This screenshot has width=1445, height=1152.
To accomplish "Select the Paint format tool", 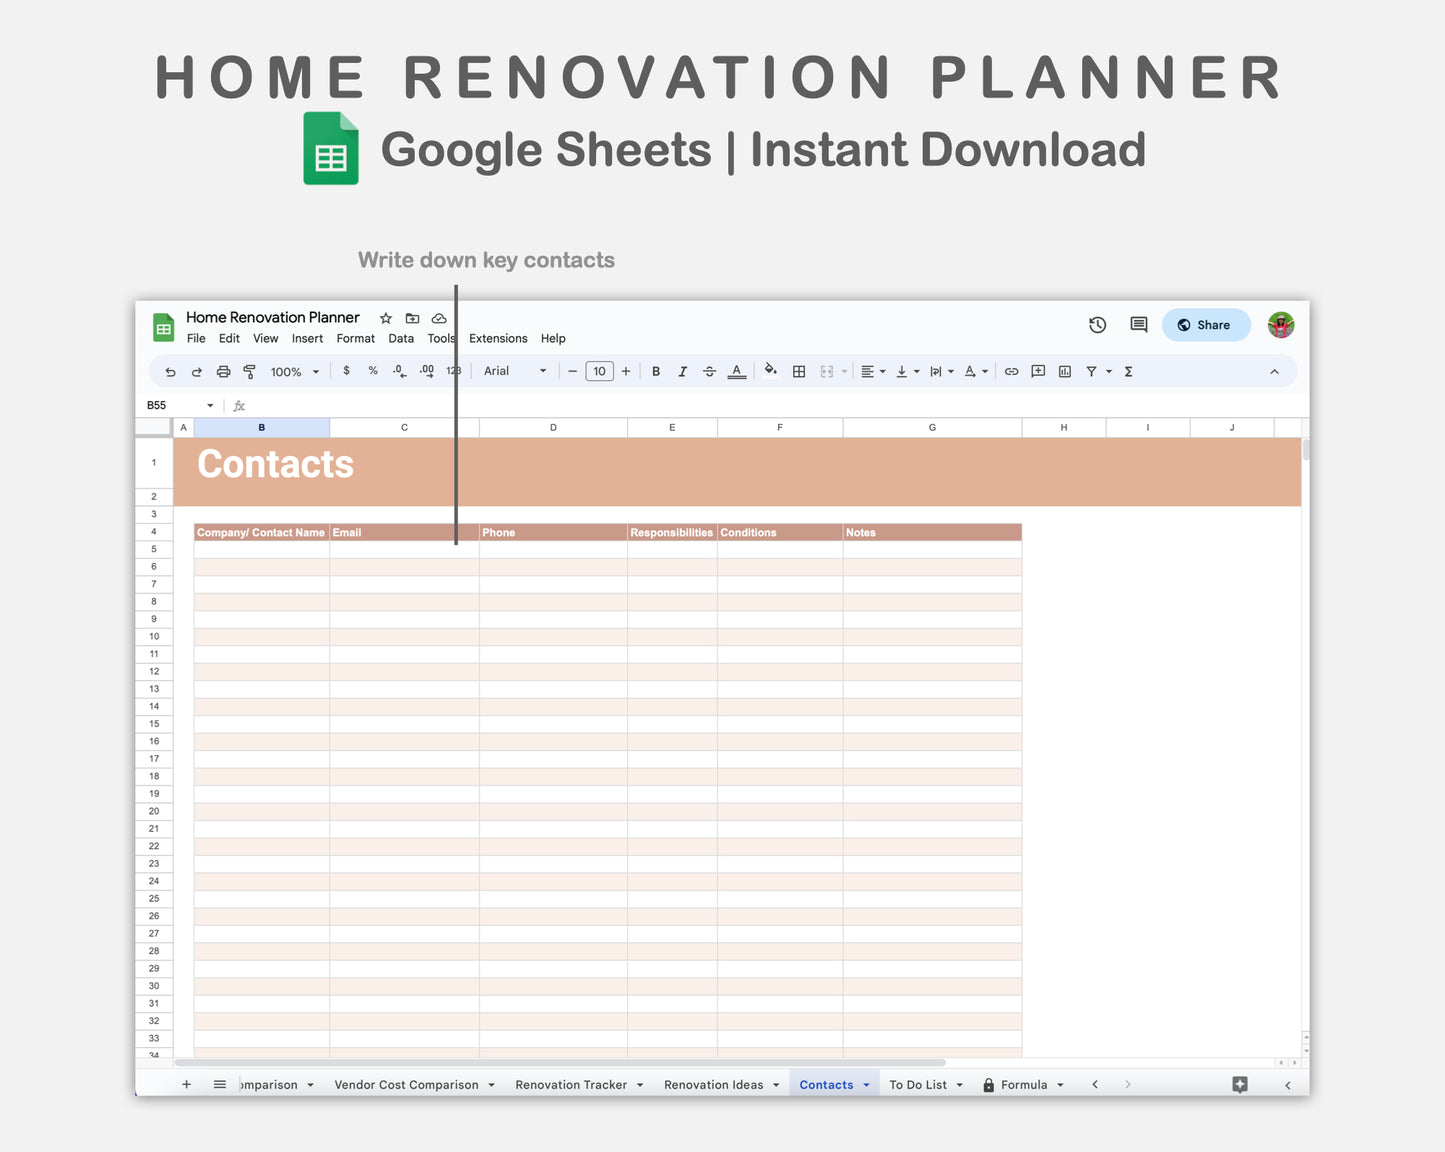I will pos(249,371).
